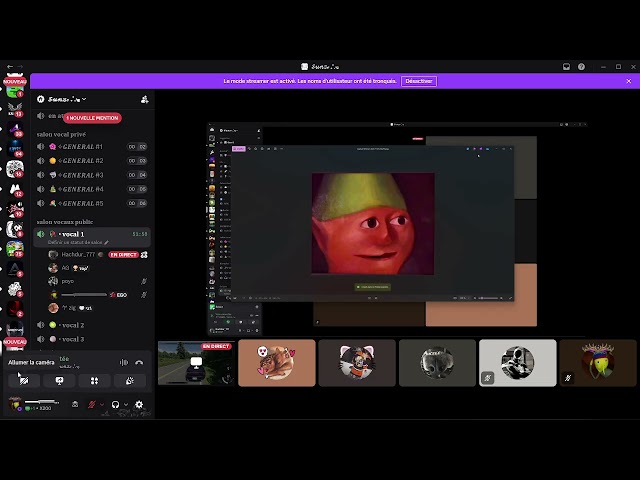The width and height of the screenshot is (640, 480).
Task: Collapse the salon vocaux public category
Action: [x=65, y=222]
